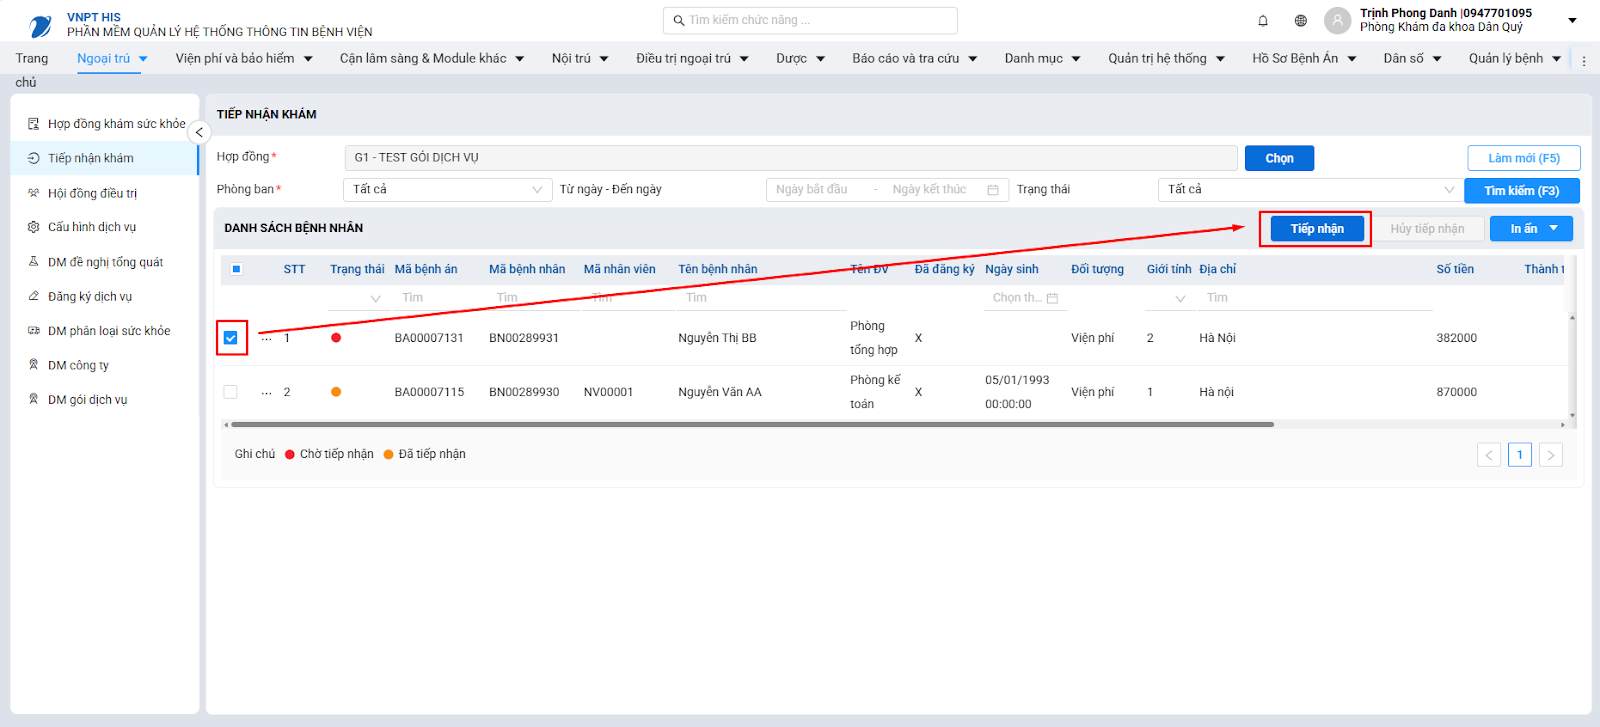Viewport: 1600px width, 727px height.
Task: Toggle the select-all checkbox in the table header
Action: (x=236, y=269)
